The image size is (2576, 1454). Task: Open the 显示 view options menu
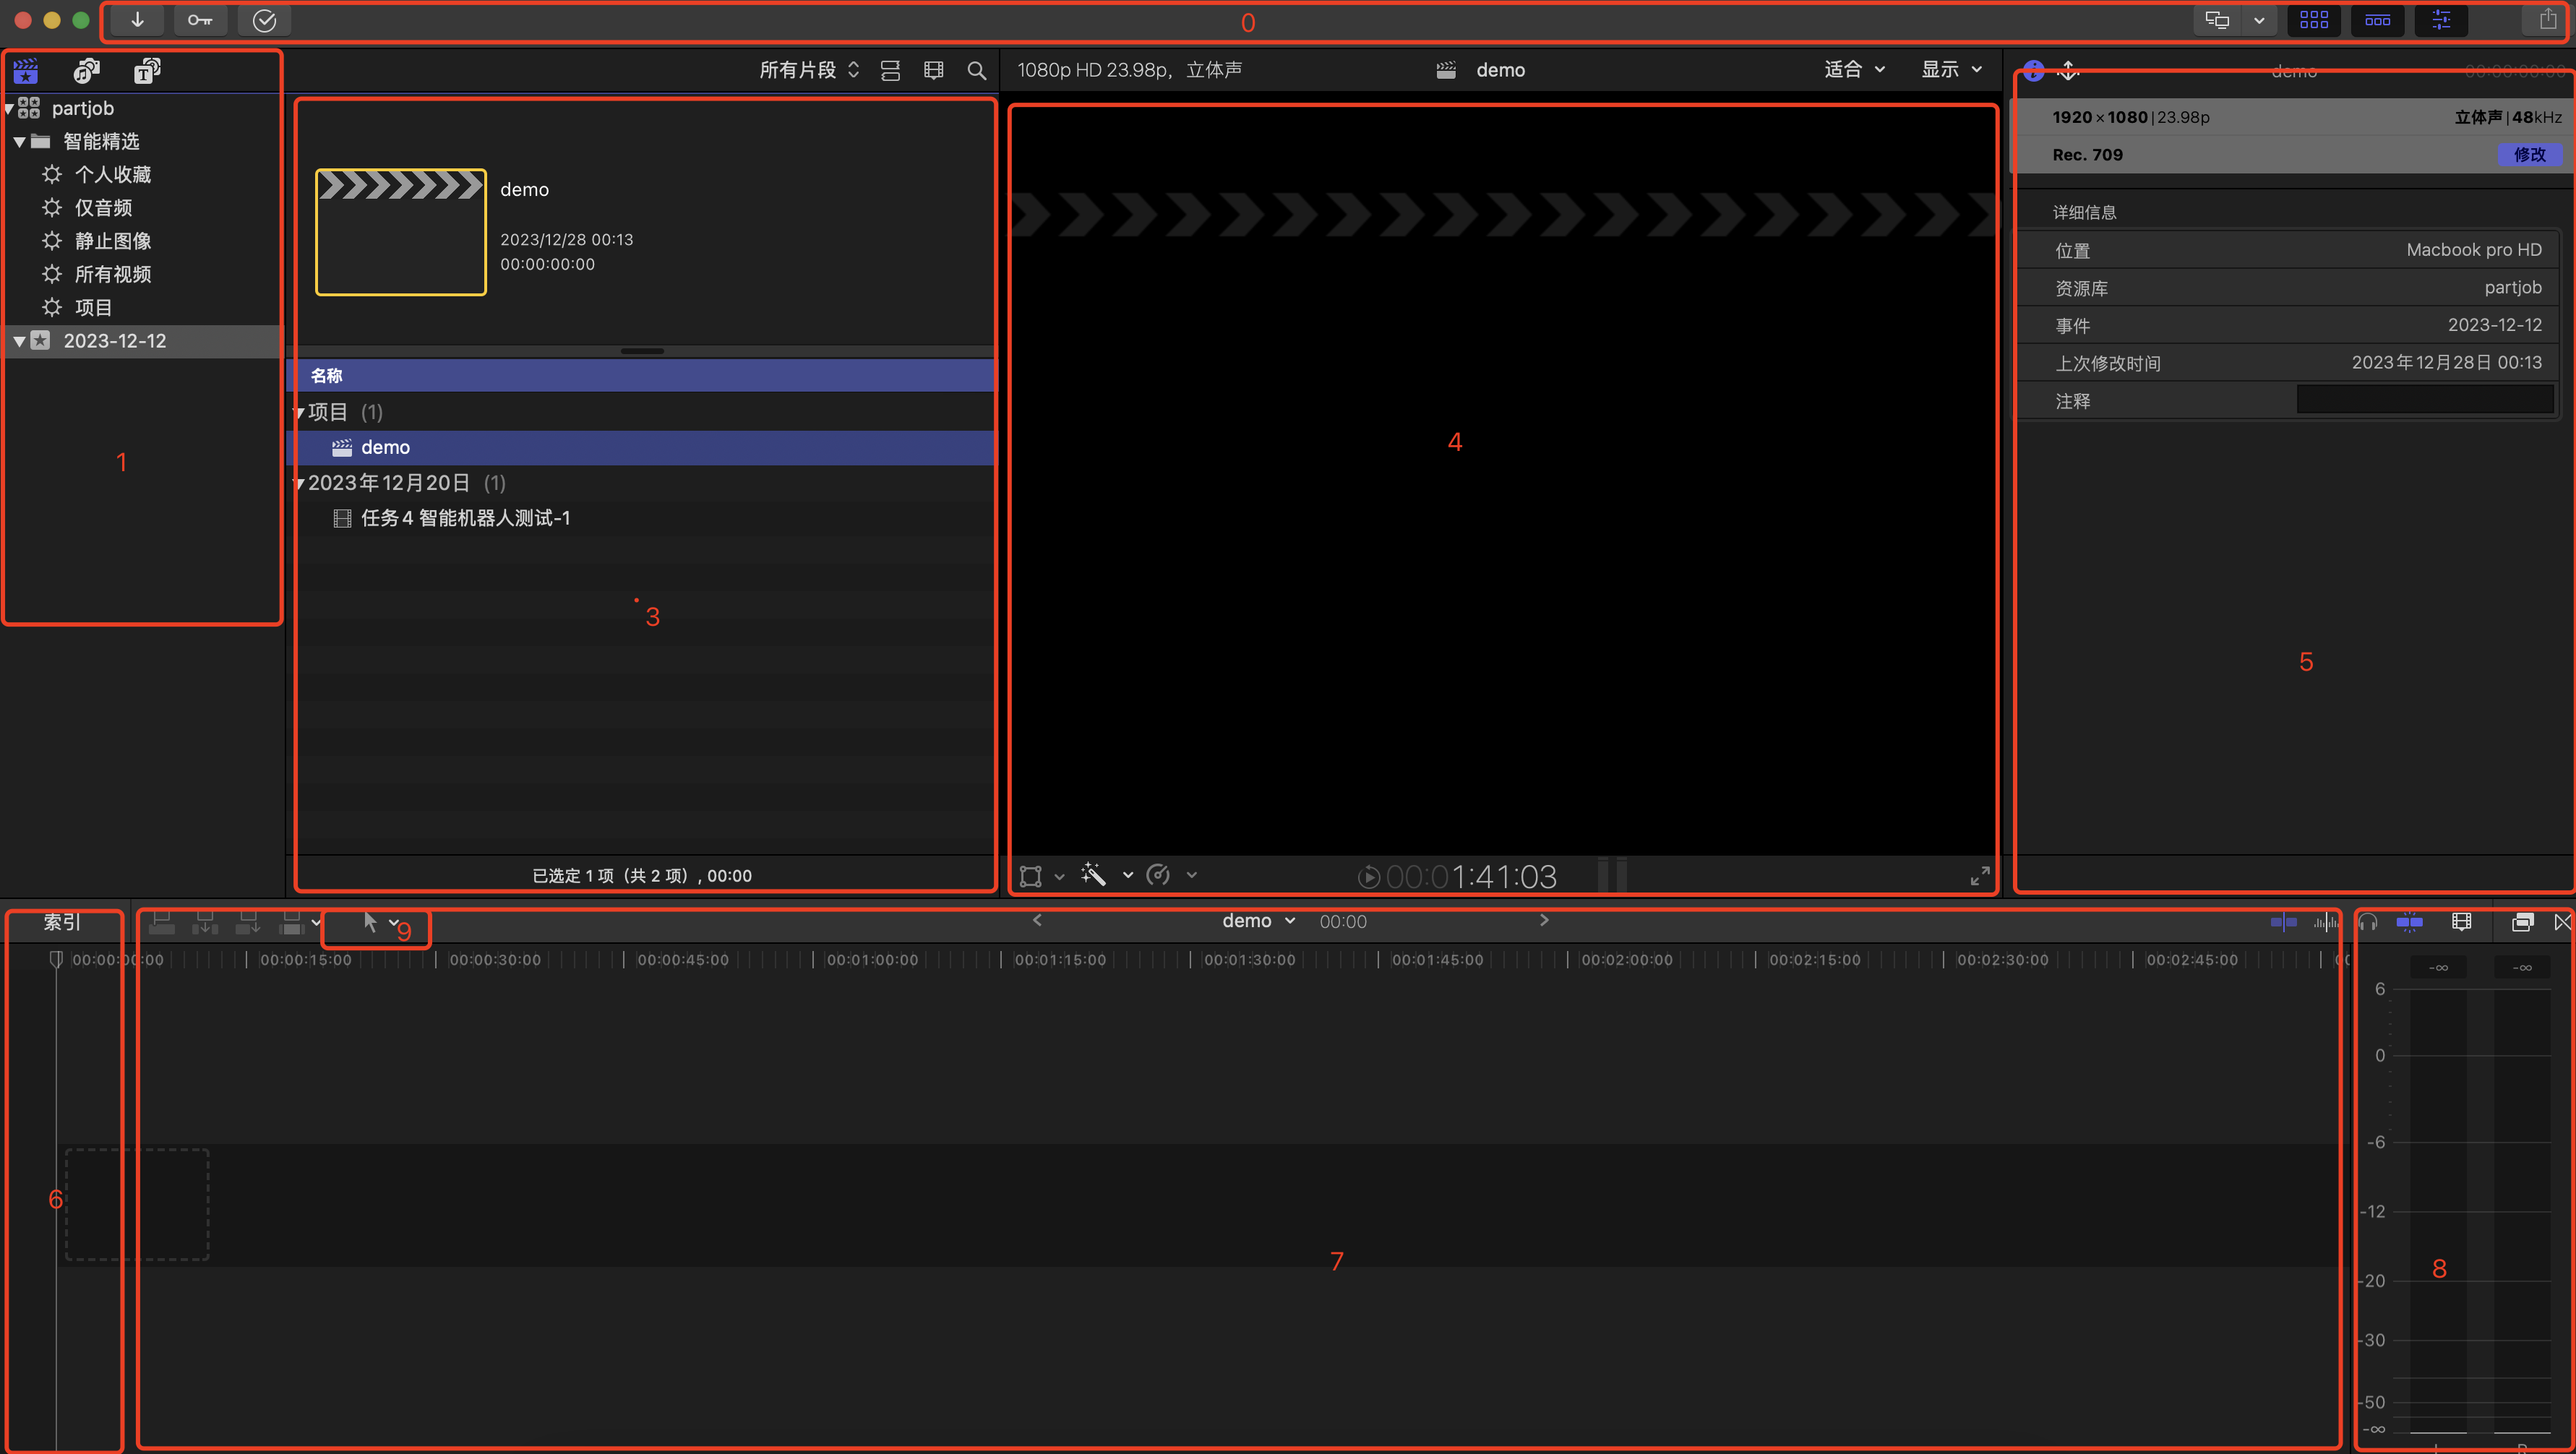pos(1950,70)
